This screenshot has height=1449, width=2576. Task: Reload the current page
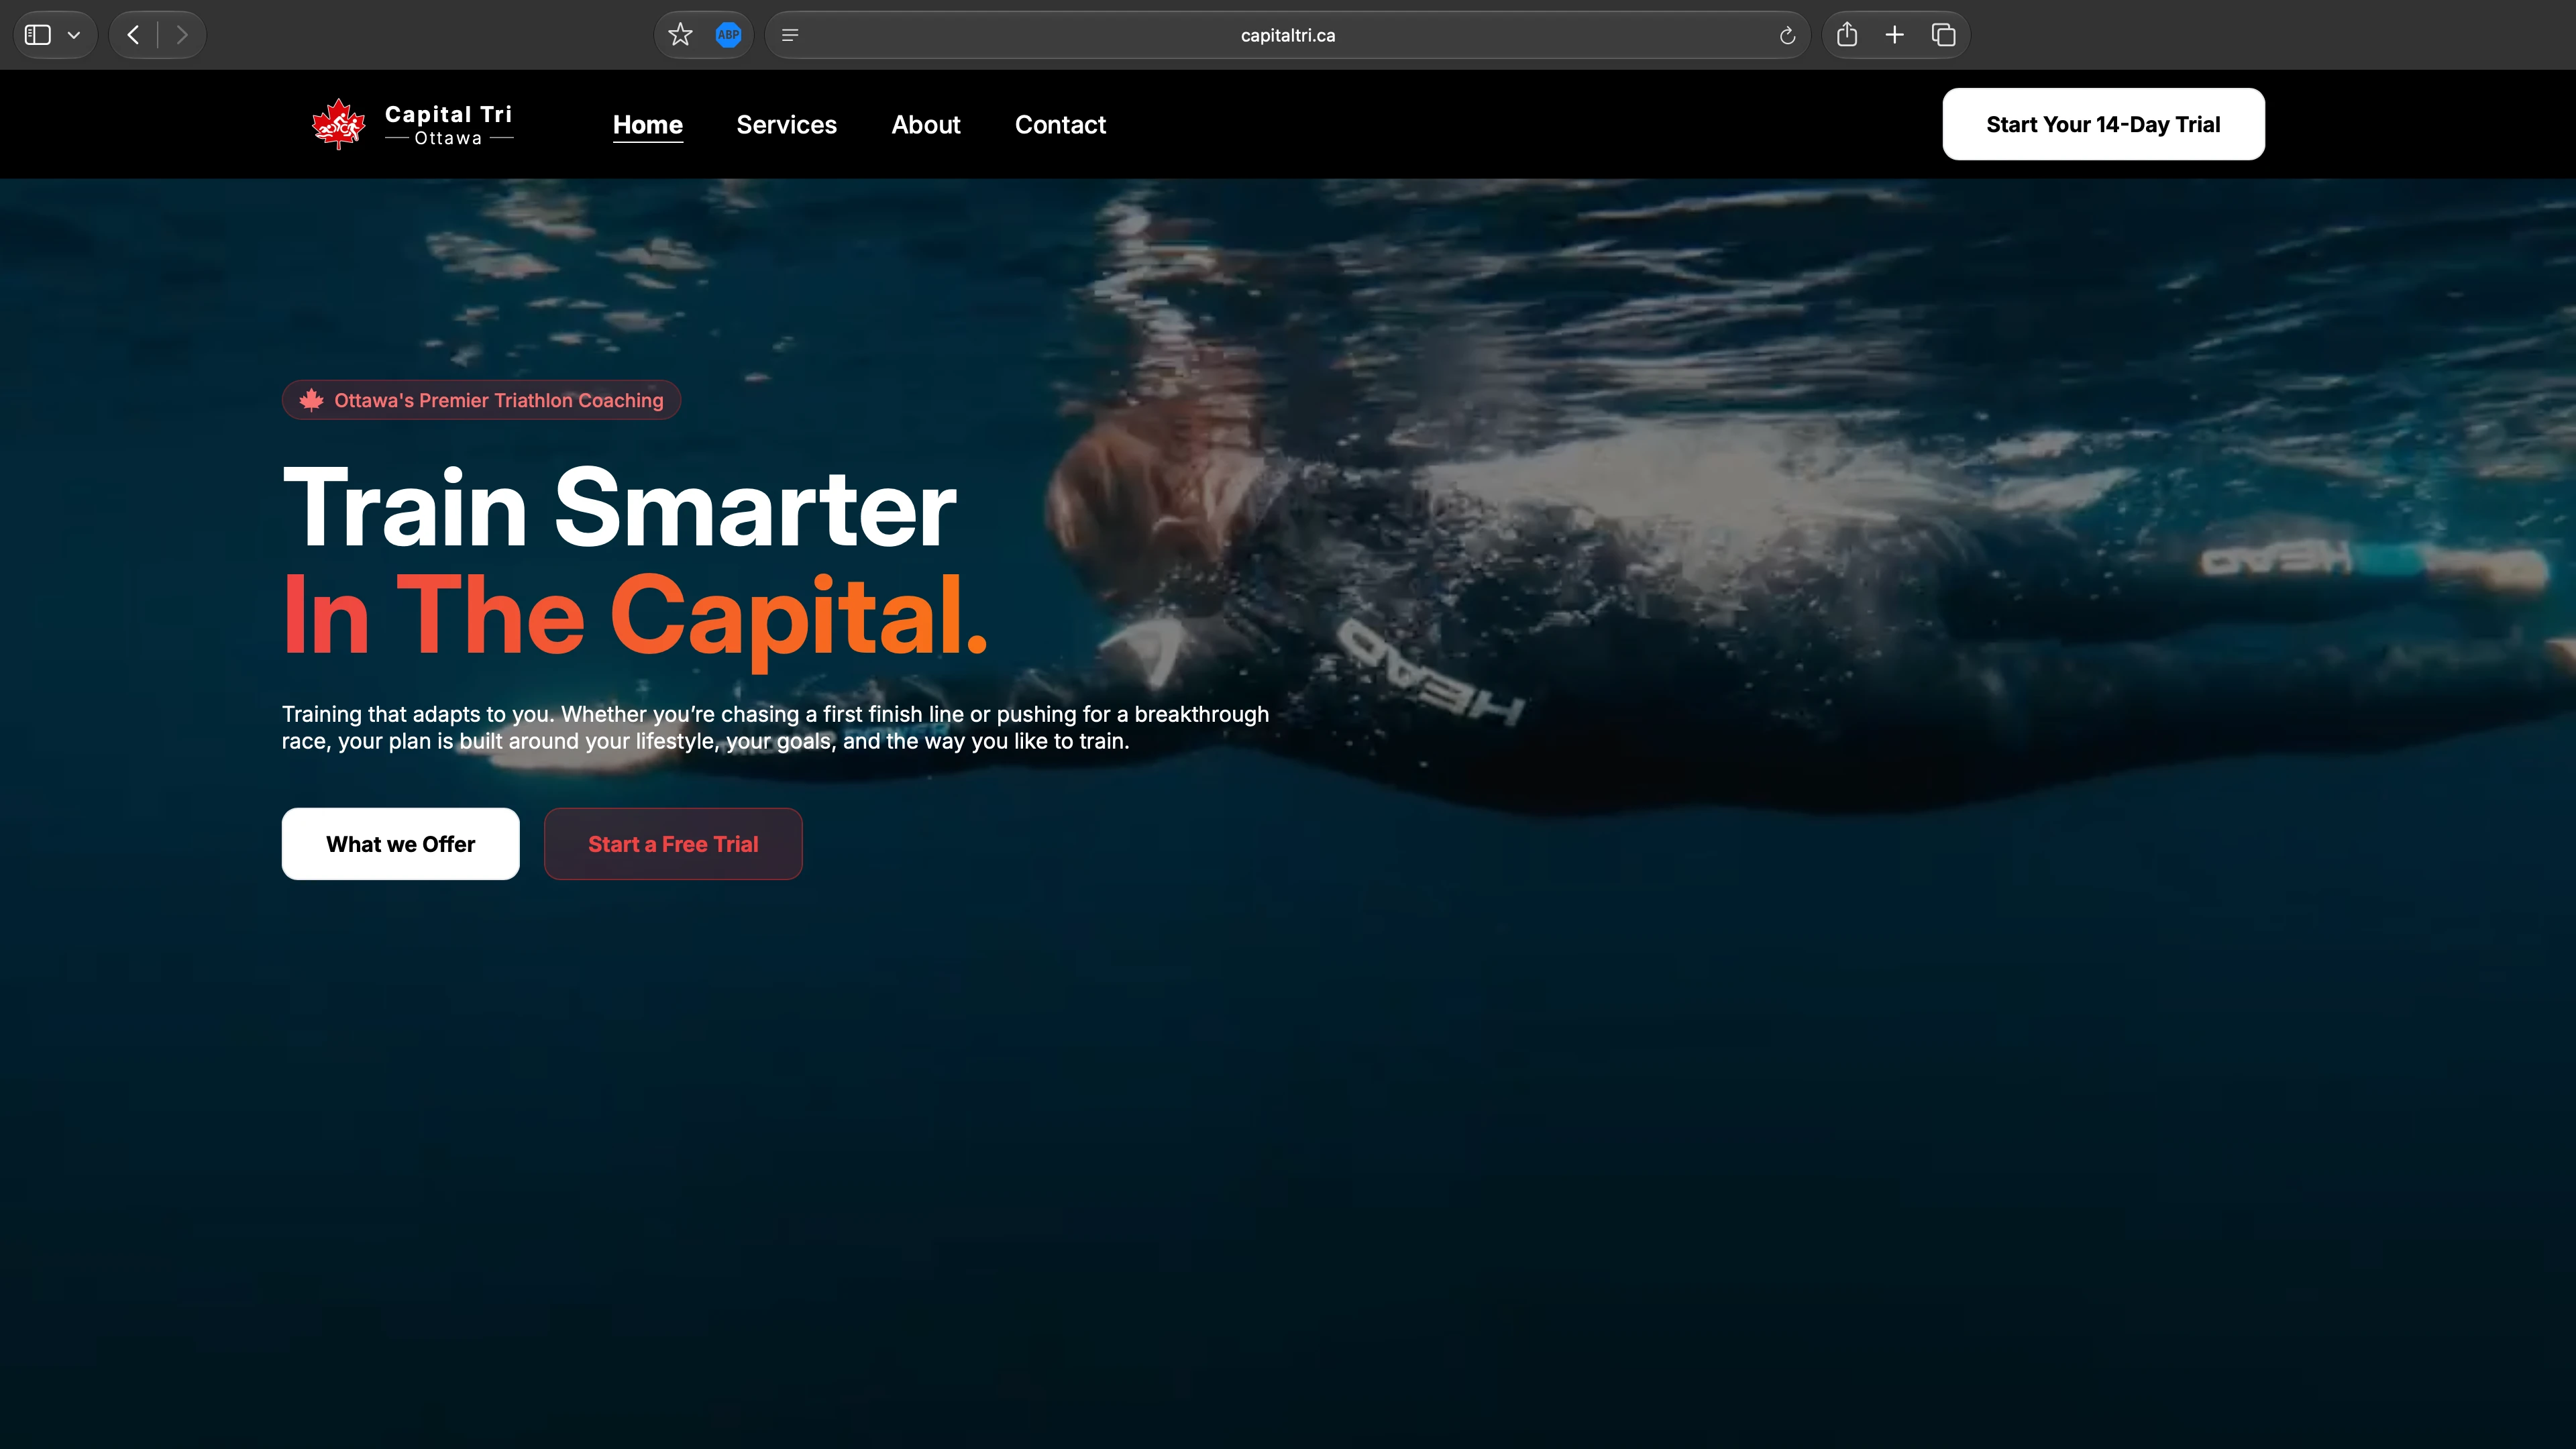[1787, 36]
